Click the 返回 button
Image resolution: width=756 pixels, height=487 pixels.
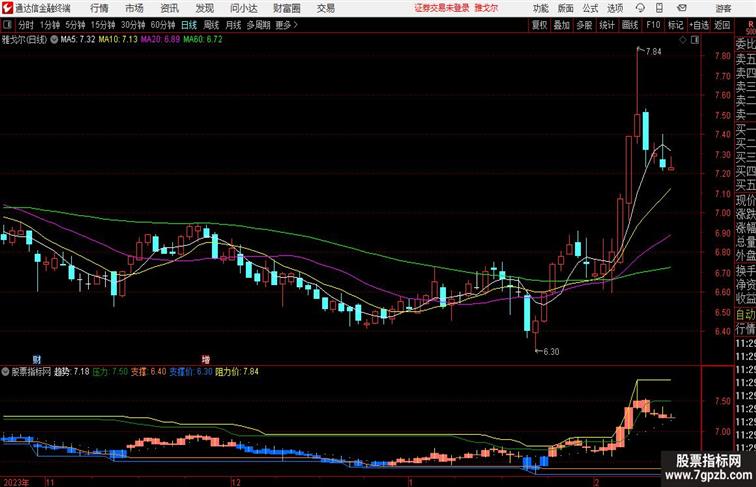722,25
